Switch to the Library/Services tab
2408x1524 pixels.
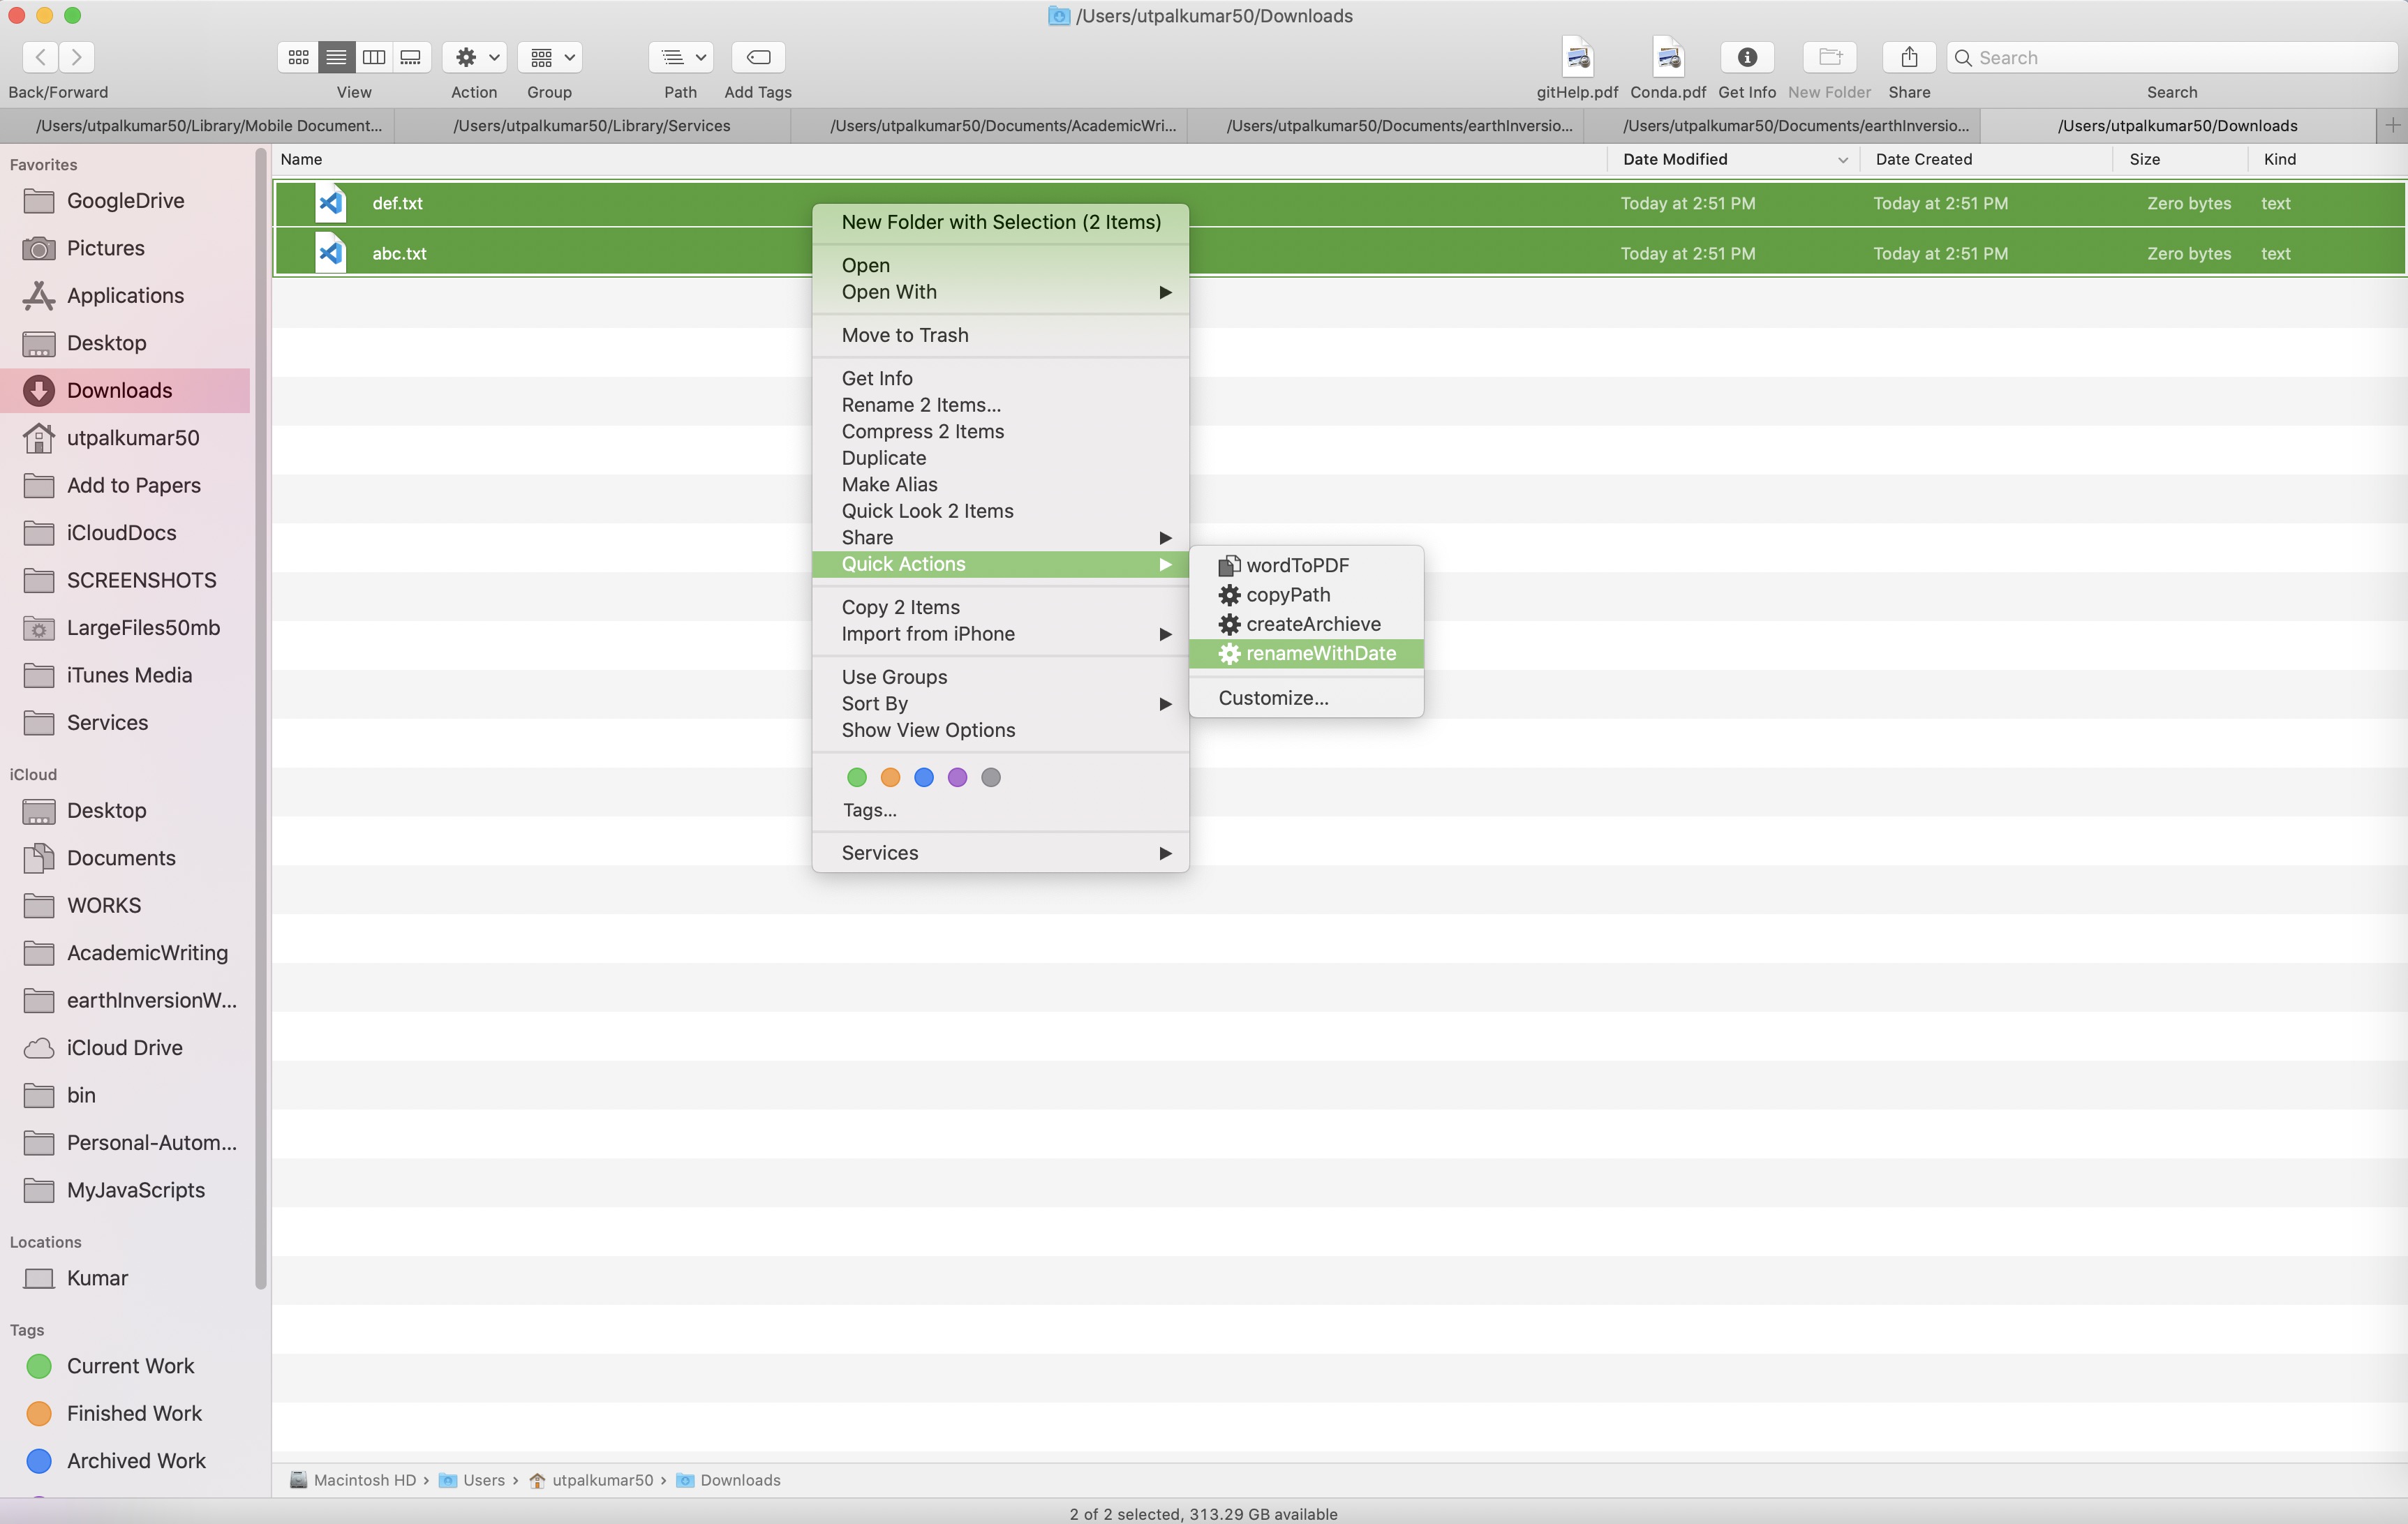591,126
